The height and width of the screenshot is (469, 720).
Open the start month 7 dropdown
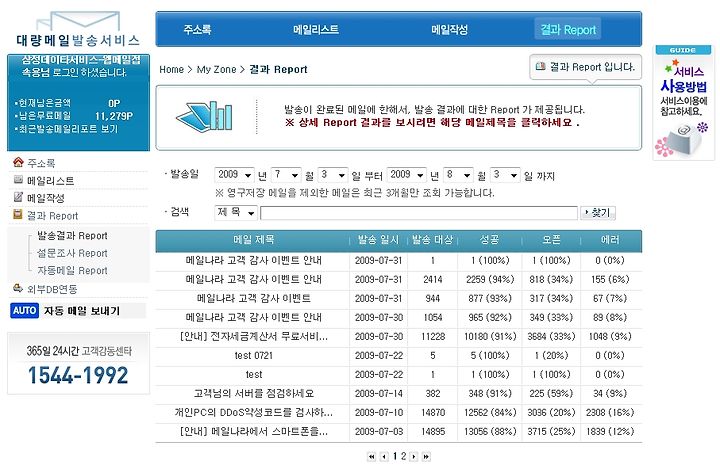click(286, 175)
